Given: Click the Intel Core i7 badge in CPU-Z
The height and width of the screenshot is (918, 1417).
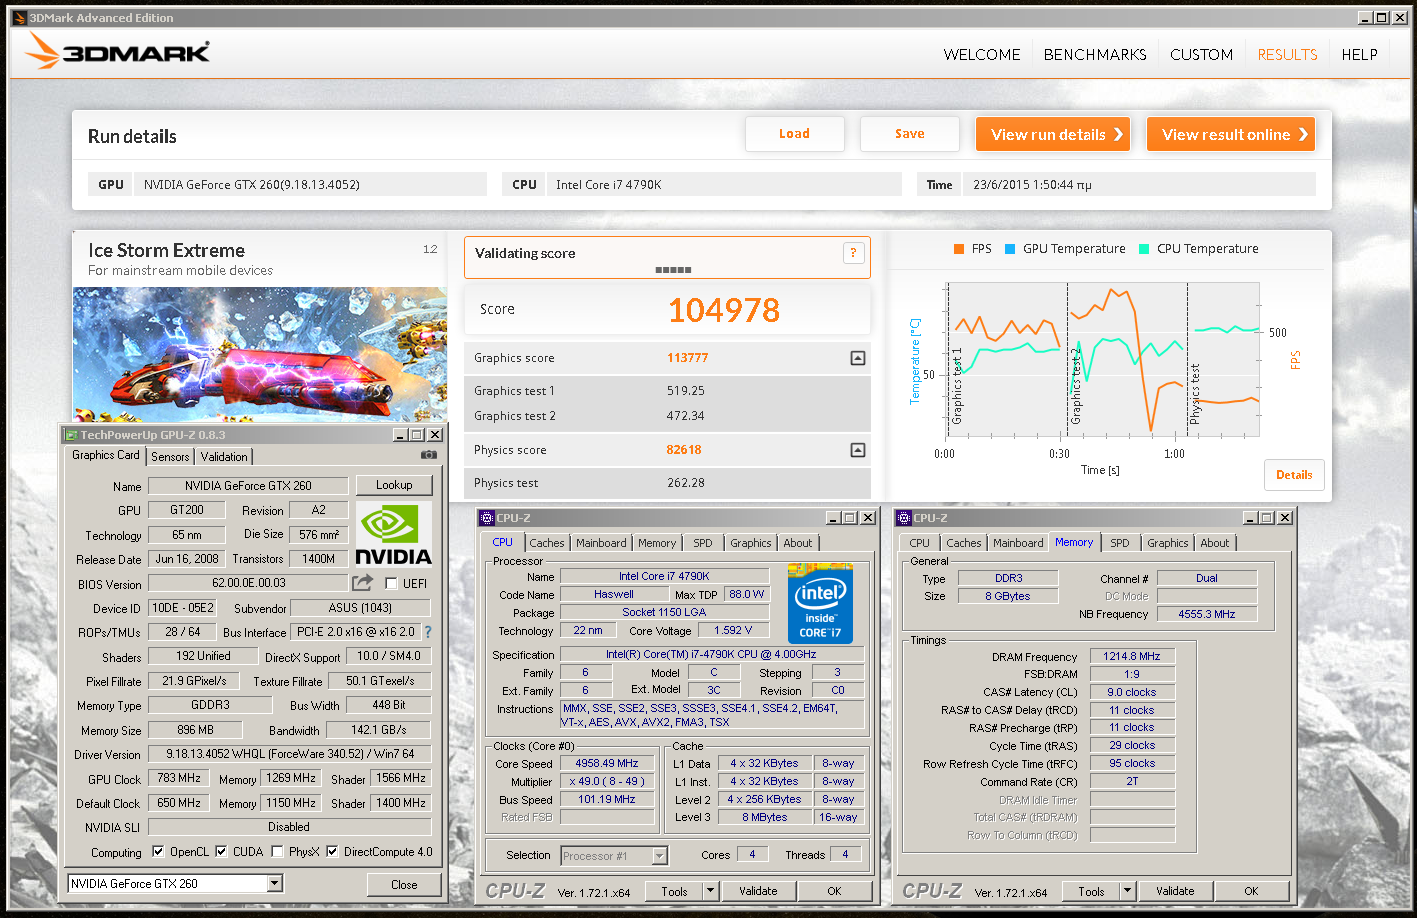Looking at the screenshot, I should pyautogui.click(x=820, y=603).
